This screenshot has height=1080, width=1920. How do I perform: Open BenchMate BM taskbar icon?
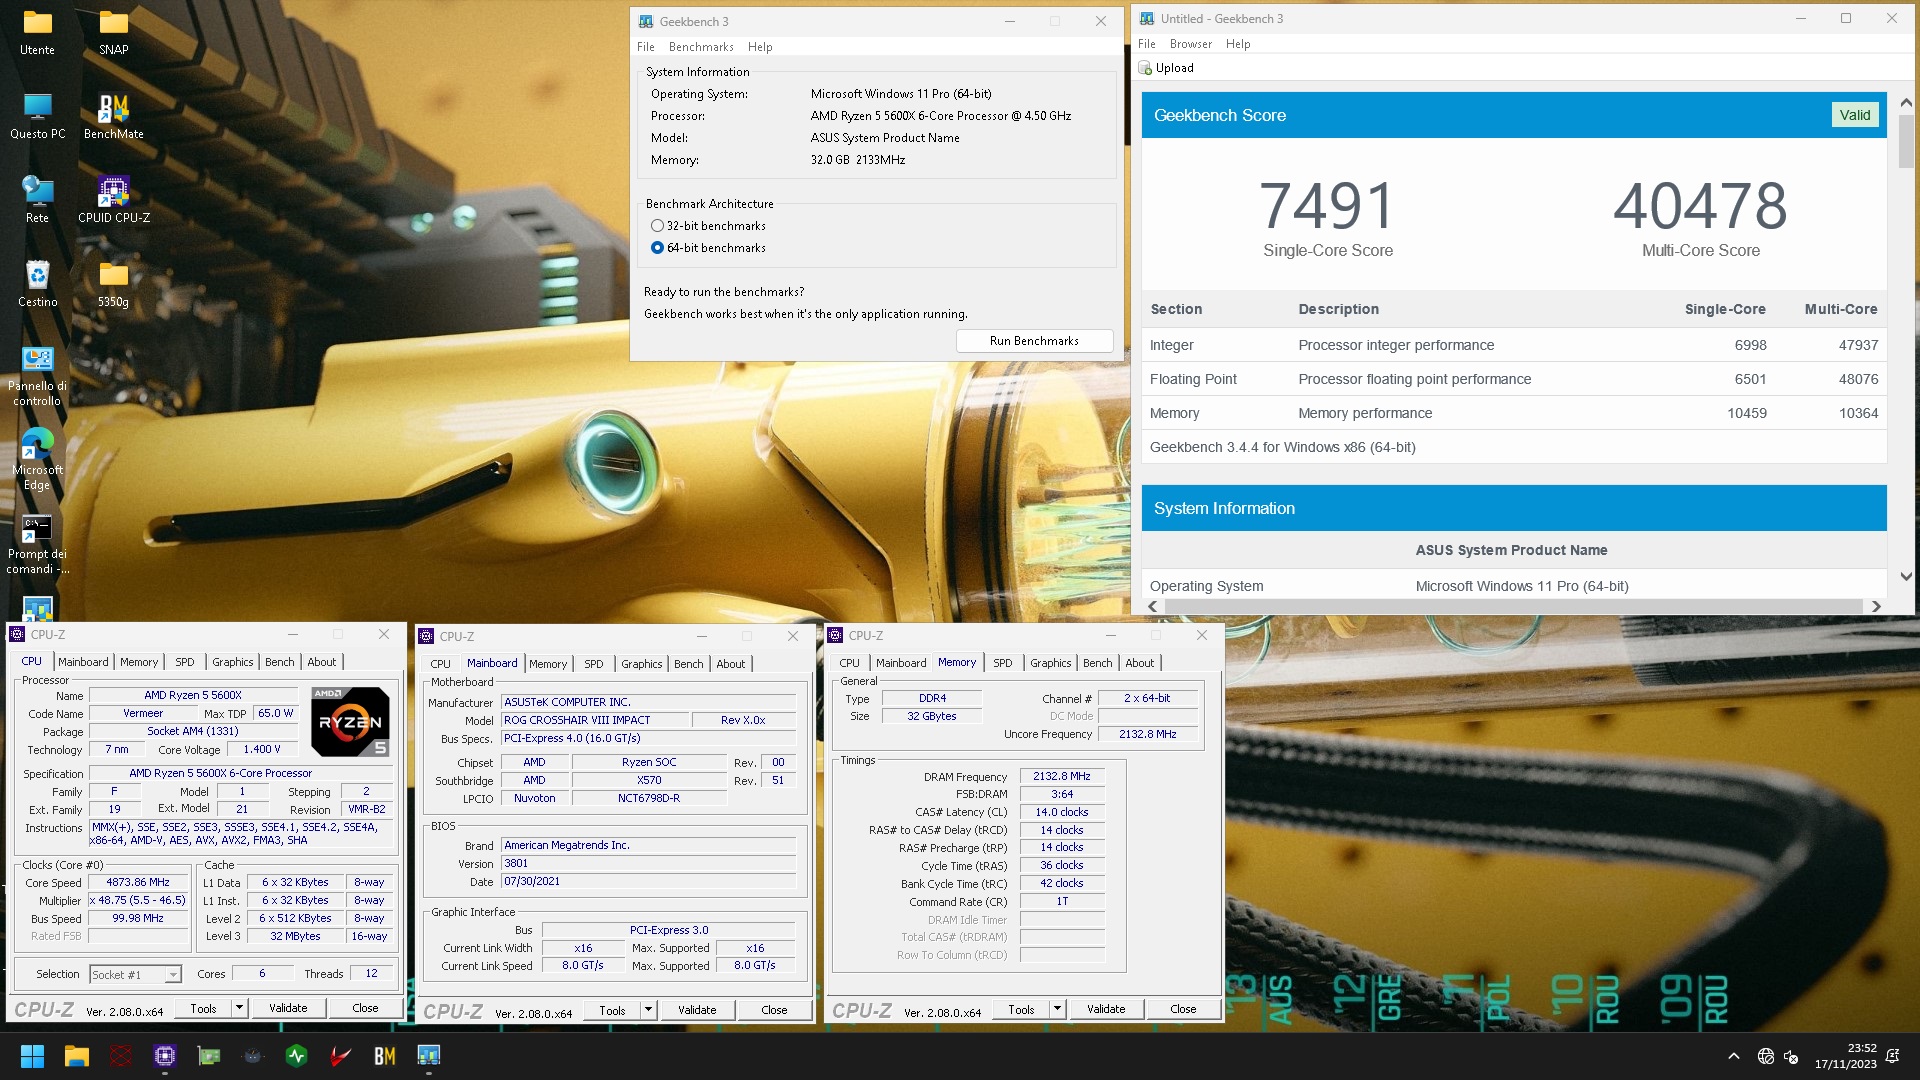385,1056
